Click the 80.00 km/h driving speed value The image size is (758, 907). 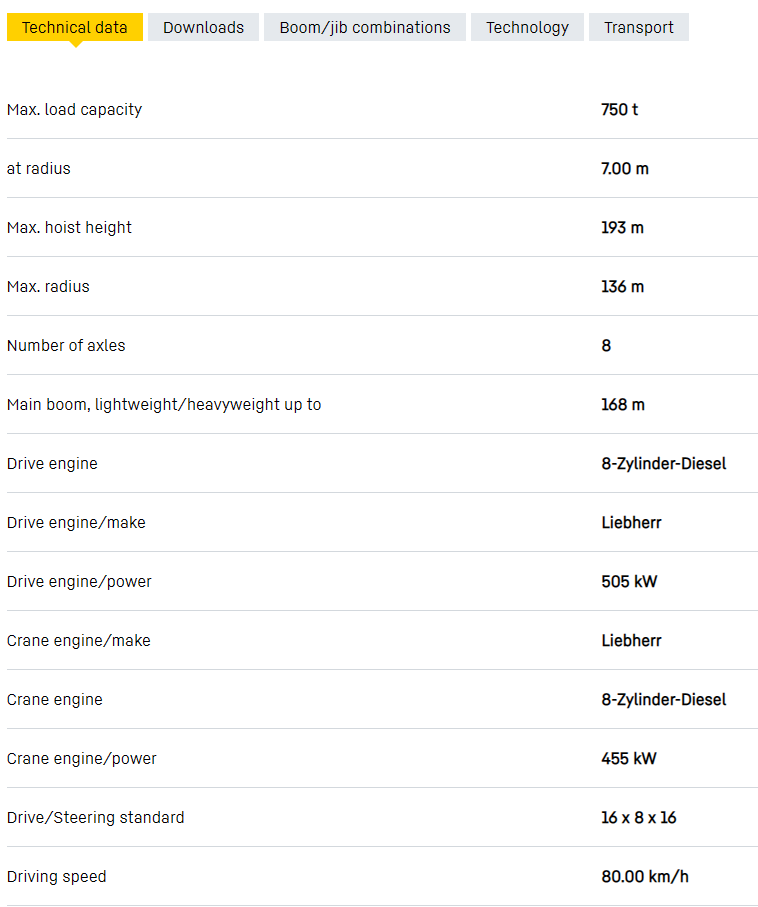pos(645,876)
